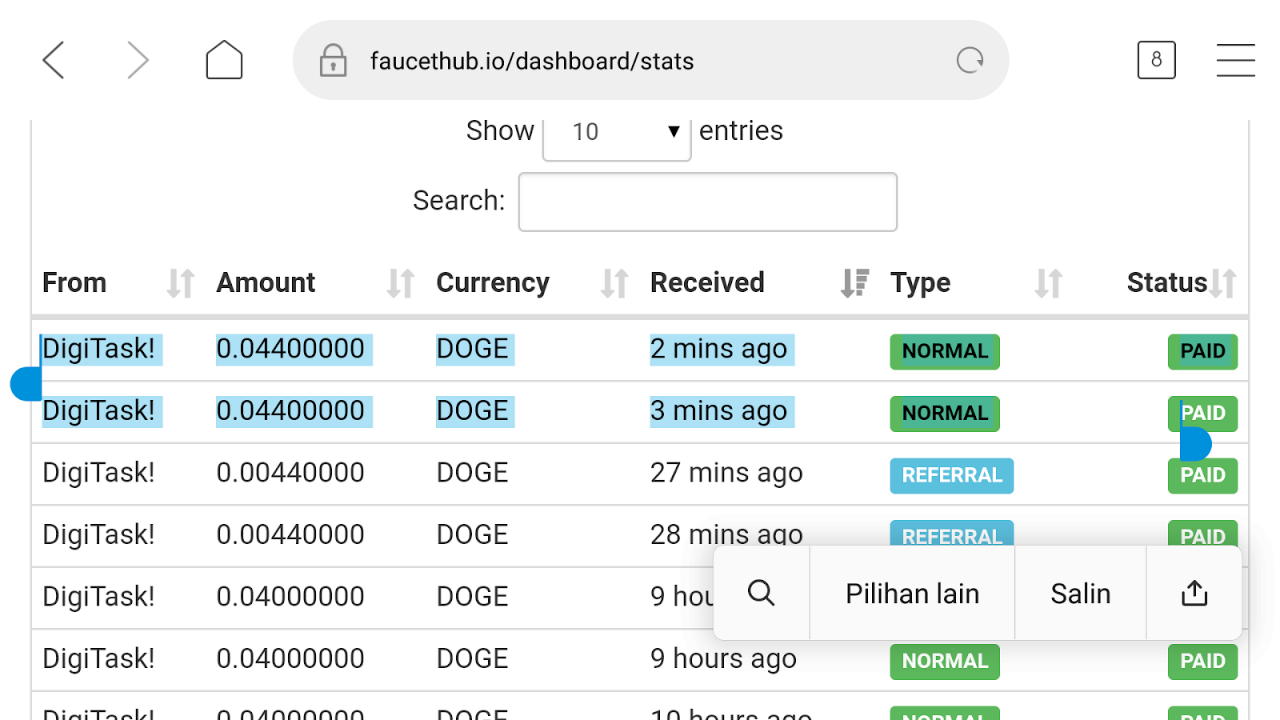Tap the Currency column header
This screenshot has height=720, width=1280.
point(493,283)
